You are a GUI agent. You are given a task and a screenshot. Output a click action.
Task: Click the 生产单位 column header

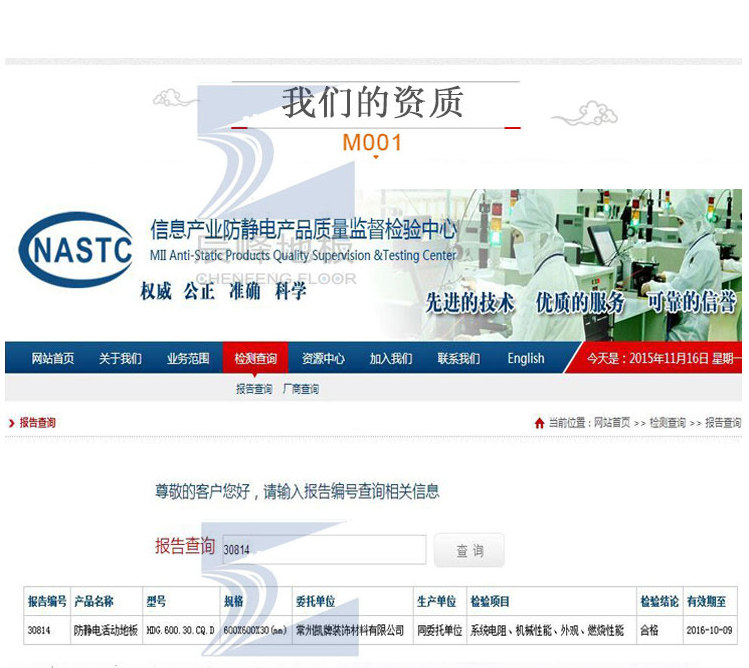[440, 601]
